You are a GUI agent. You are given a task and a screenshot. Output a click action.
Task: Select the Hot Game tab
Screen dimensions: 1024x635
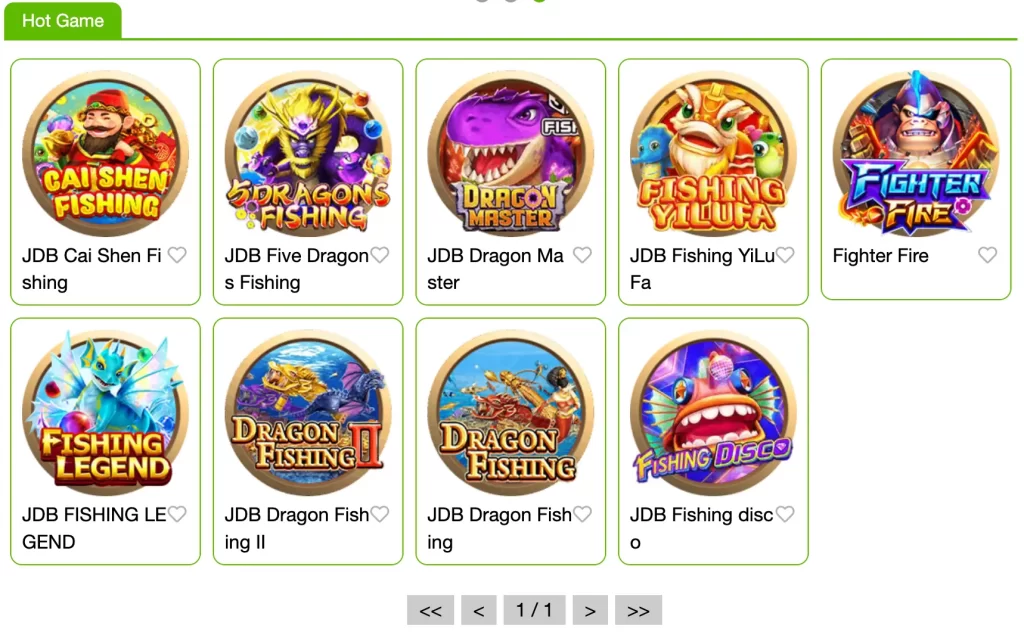tap(63, 21)
